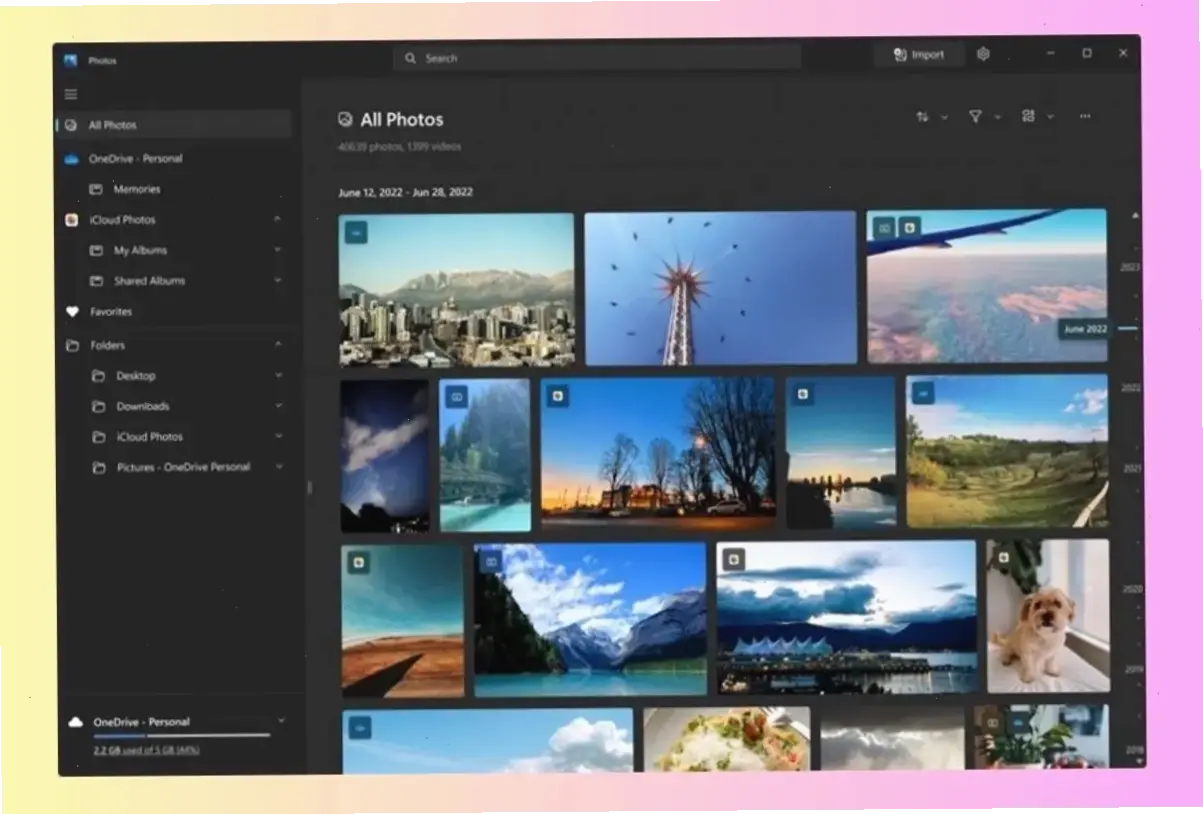Collapse the Folders section chevron
The width and height of the screenshot is (1203, 814).
[278, 345]
